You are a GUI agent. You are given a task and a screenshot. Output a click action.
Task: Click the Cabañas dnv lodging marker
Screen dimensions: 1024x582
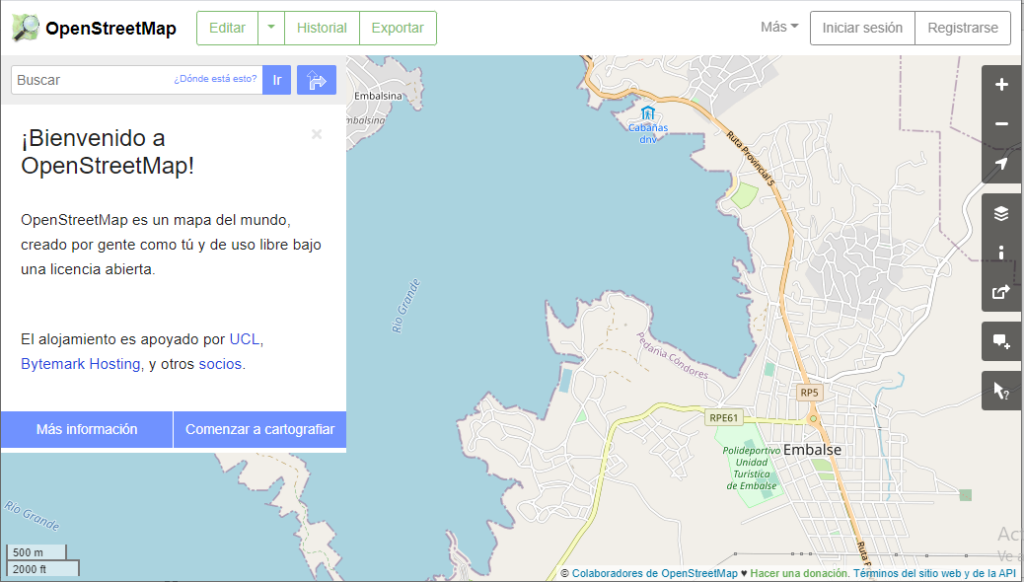(647, 113)
